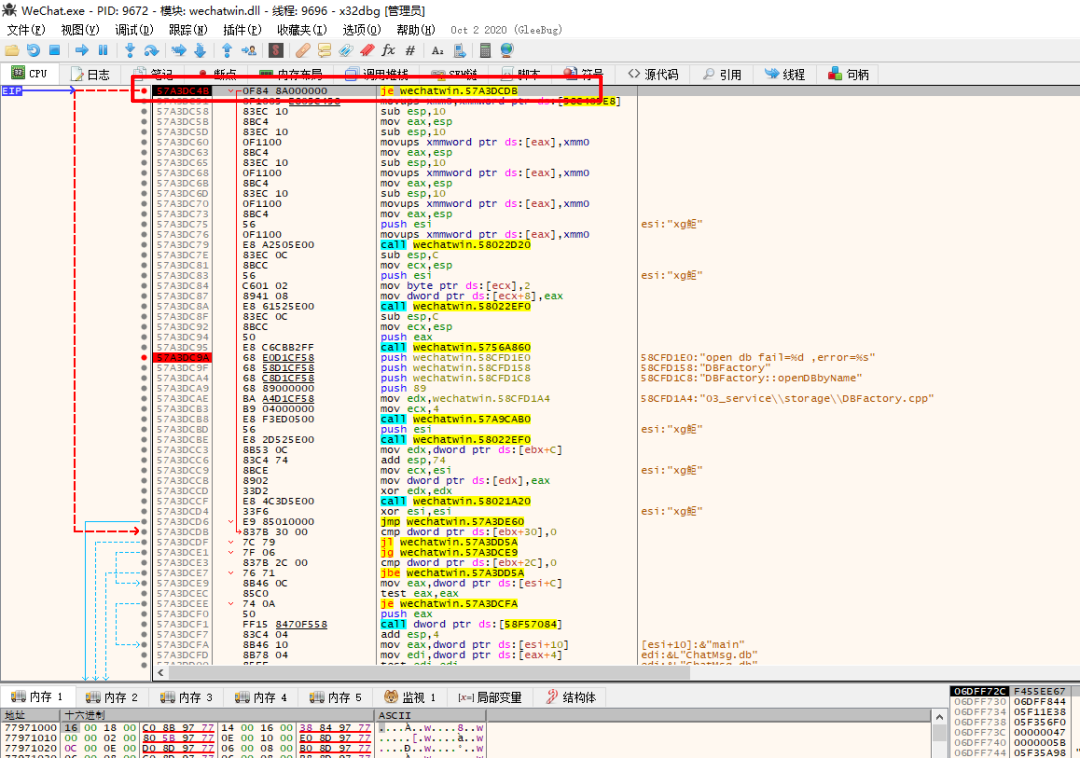Image resolution: width=1080 pixels, height=758 pixels.
Task: Click the globe online help icon
Action: 507,50
